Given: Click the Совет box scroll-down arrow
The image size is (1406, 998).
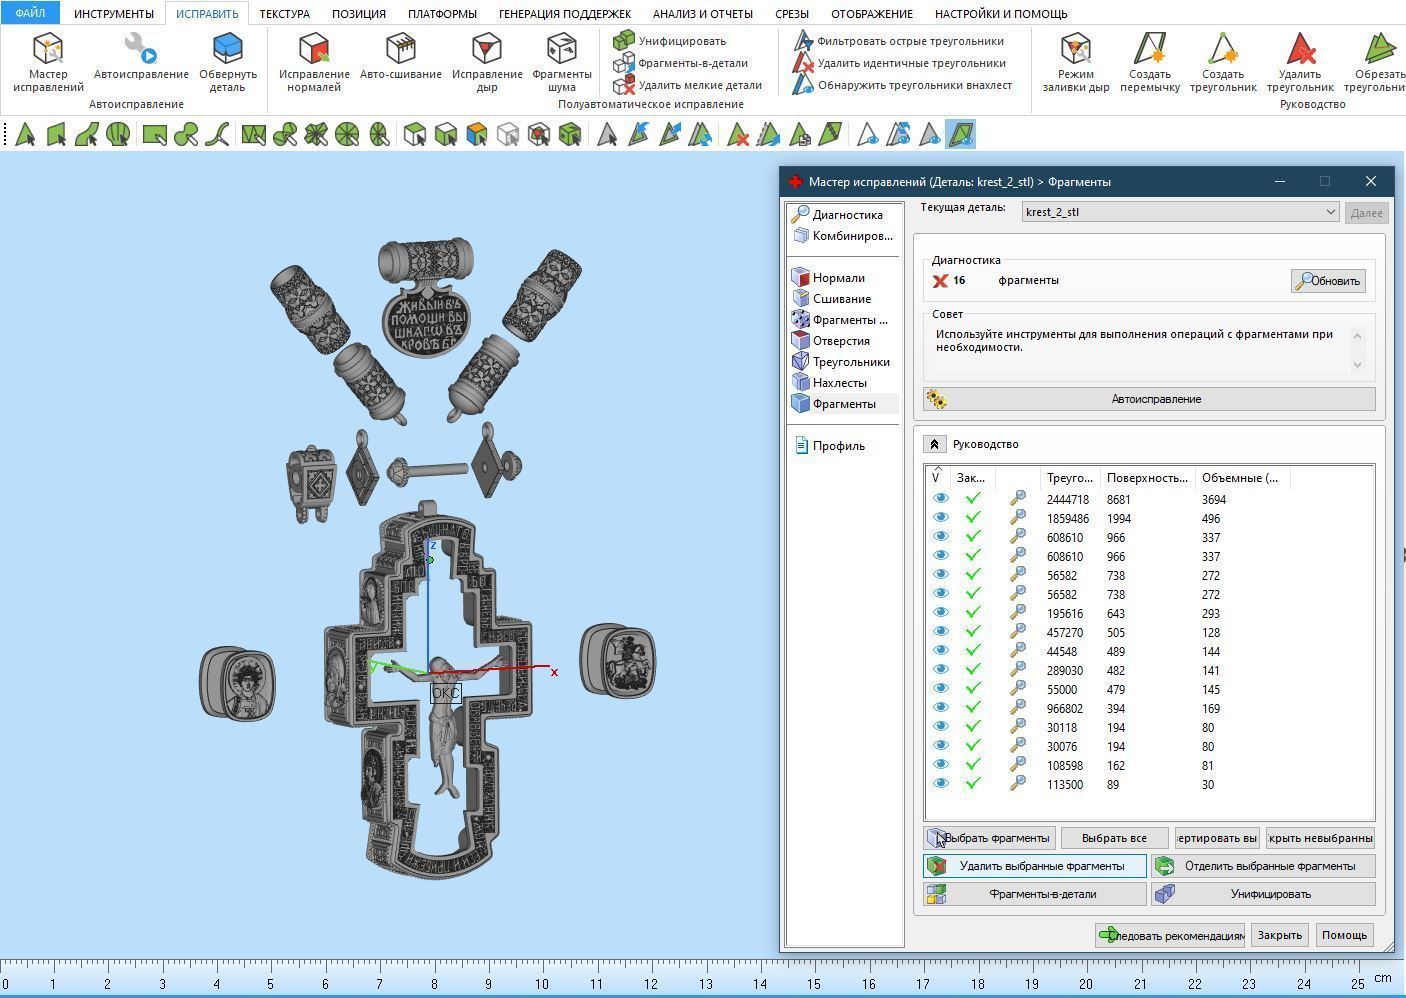Looking at the screenshot, I should click(1357, 364).
